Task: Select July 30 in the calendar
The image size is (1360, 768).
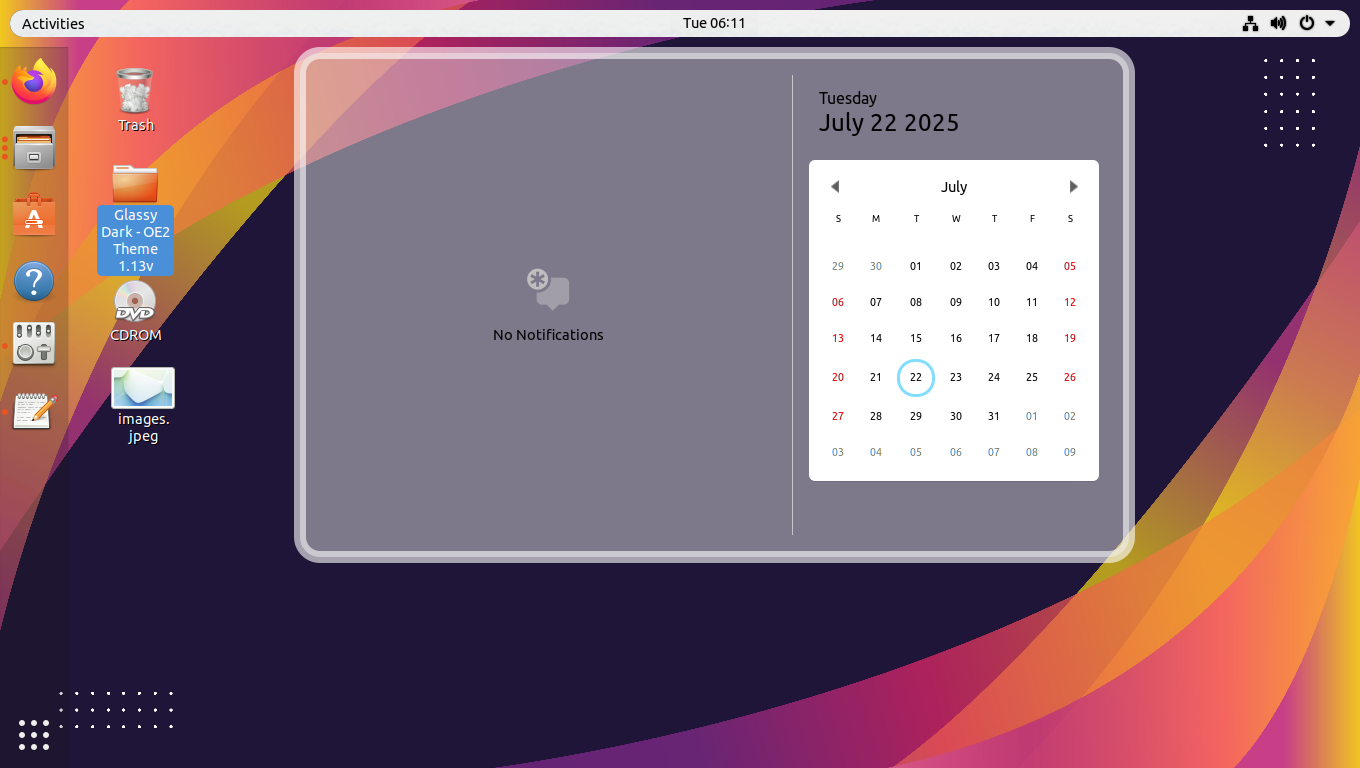Action: pos(956,417)
